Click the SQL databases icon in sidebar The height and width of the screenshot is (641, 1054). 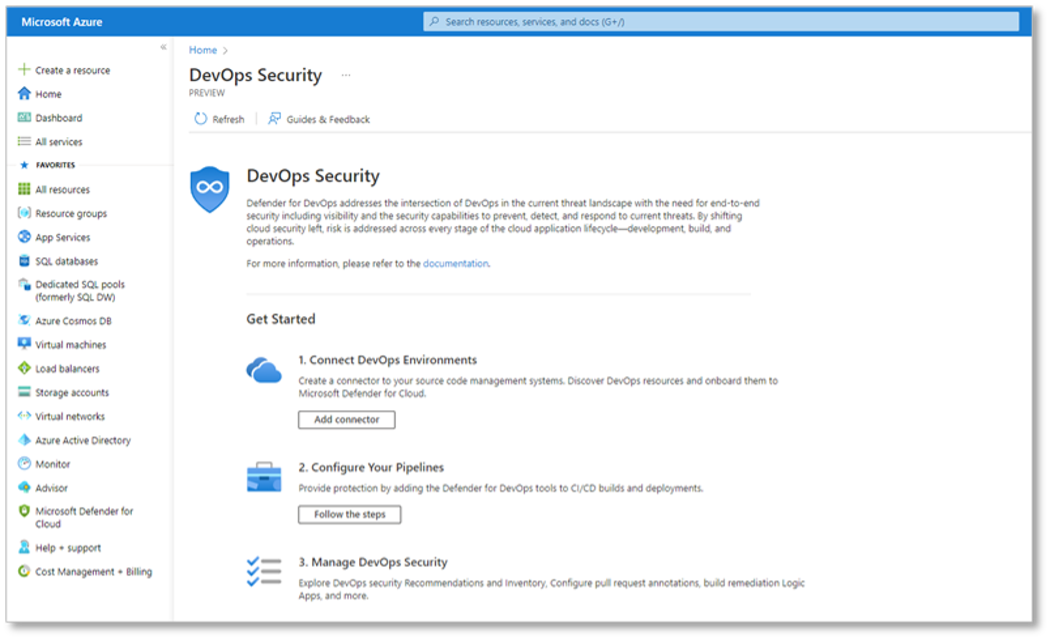click(25, 261)
